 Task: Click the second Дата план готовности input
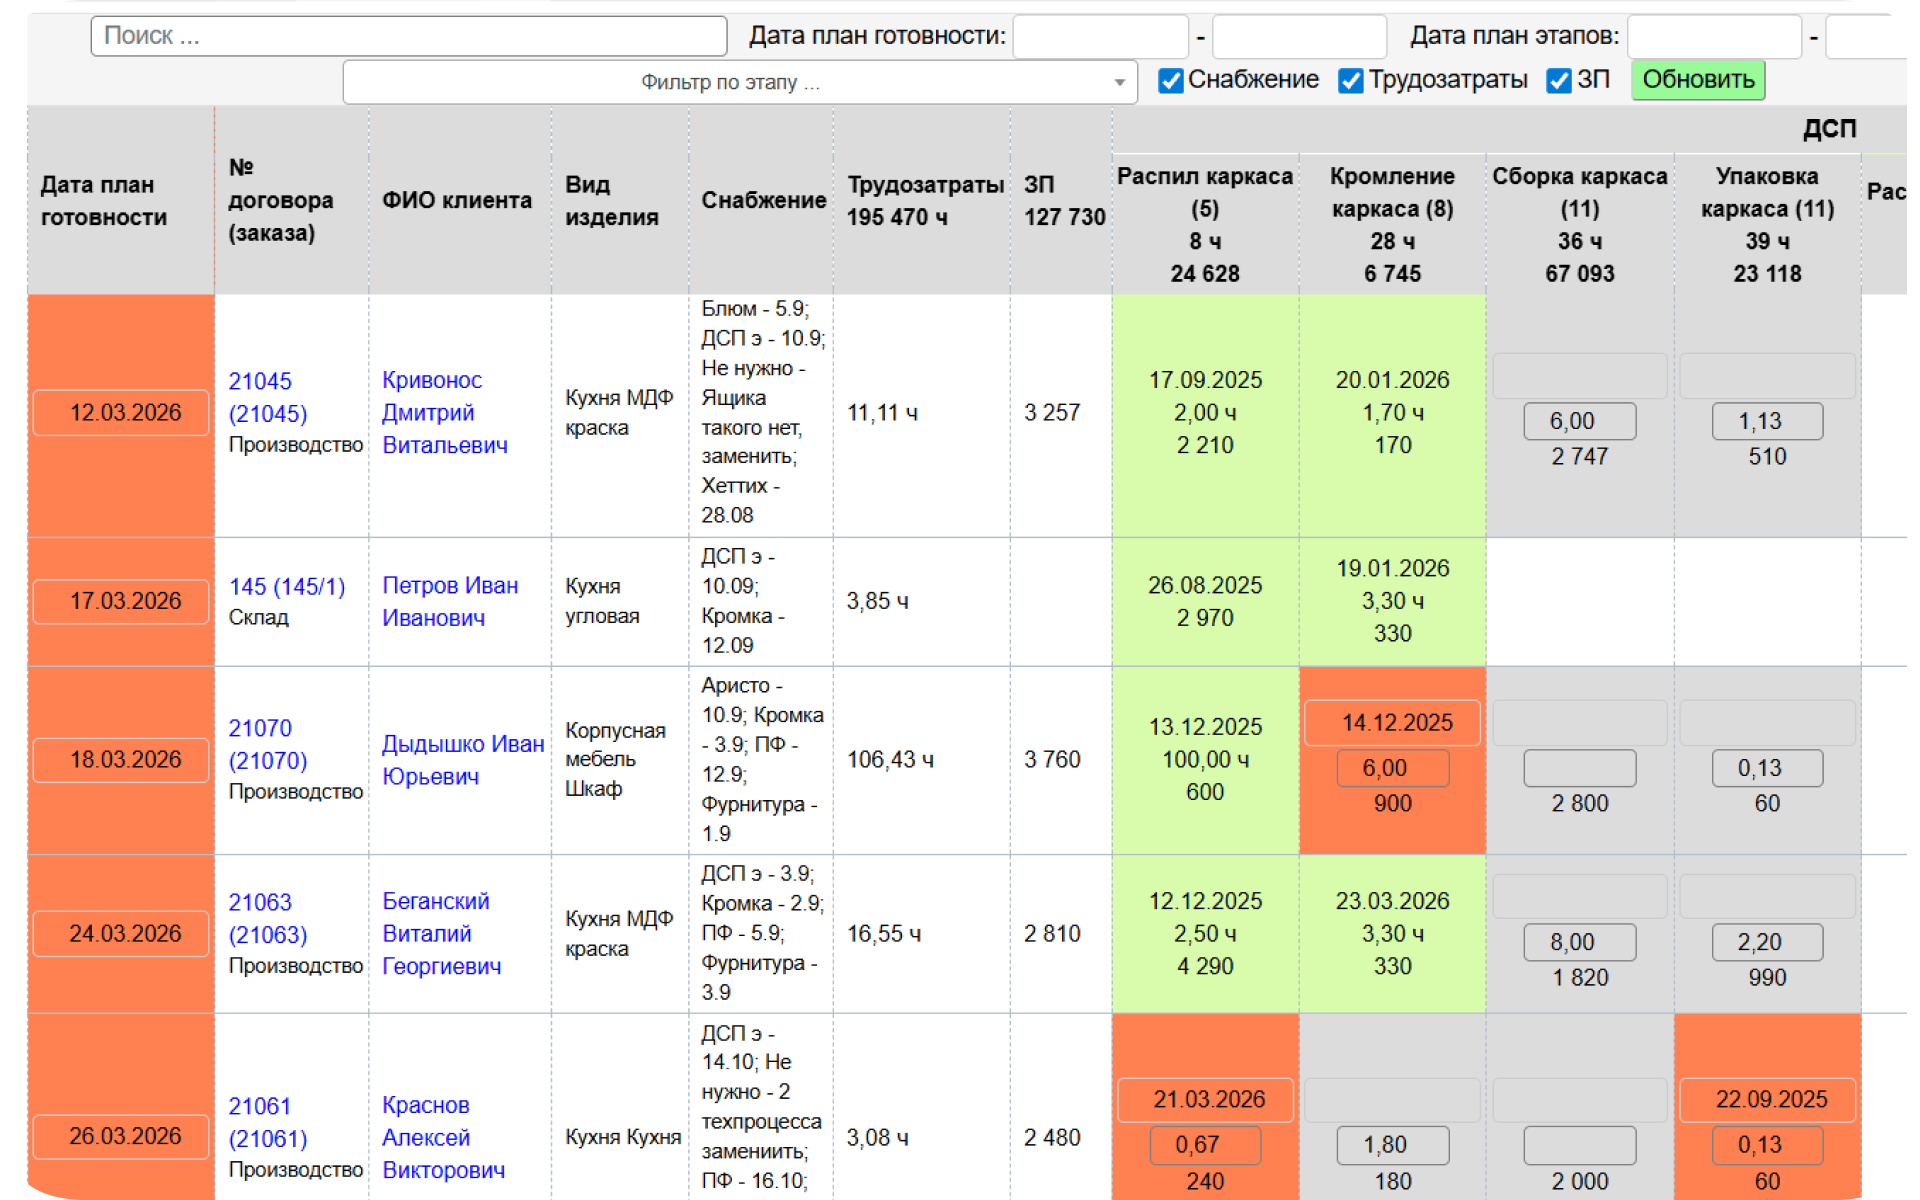[x=1298, y=36]
